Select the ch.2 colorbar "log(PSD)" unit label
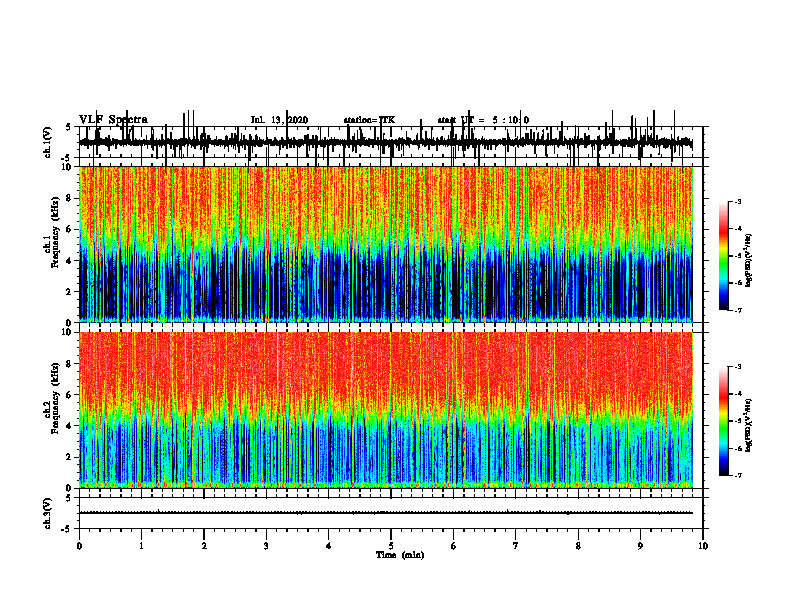Image resolution: width=792 pixels, height=612 pixels. click(749, 424)
